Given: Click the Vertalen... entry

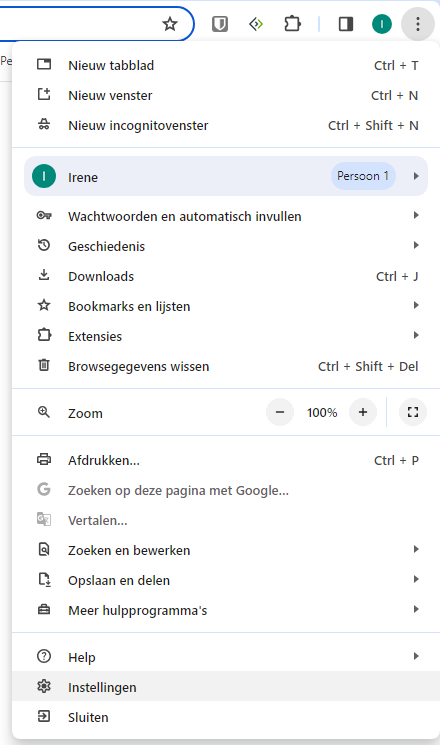Looking at the screenshot, I should pyautogui.click(x=226, y=520).
